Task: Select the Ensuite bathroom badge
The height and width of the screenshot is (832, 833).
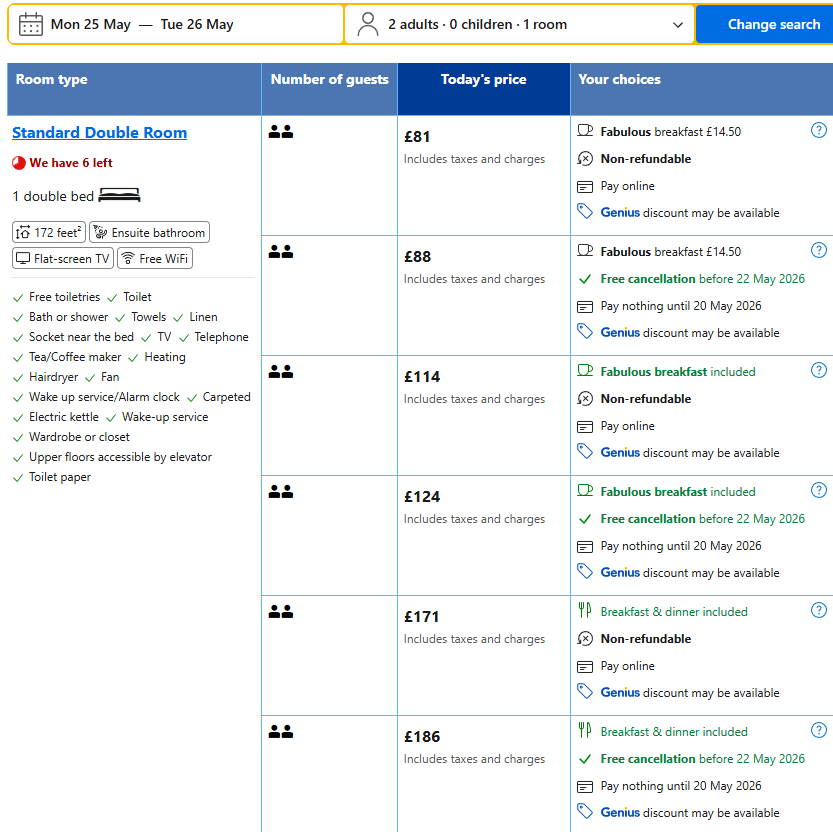Action: (149, 232)
